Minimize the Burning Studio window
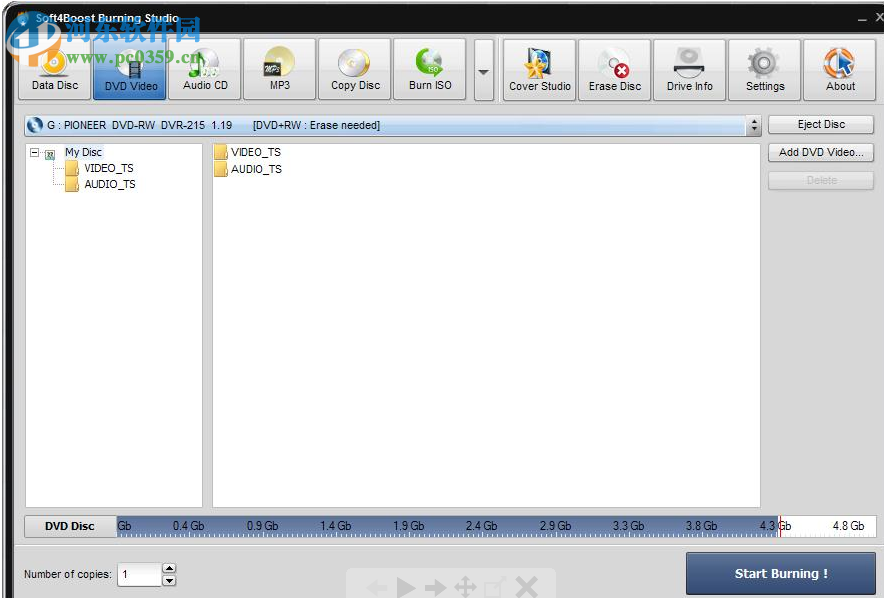Image resolution: width=884 pixels, height=598 pixels. pyautogui.click(x=862, y=20)
